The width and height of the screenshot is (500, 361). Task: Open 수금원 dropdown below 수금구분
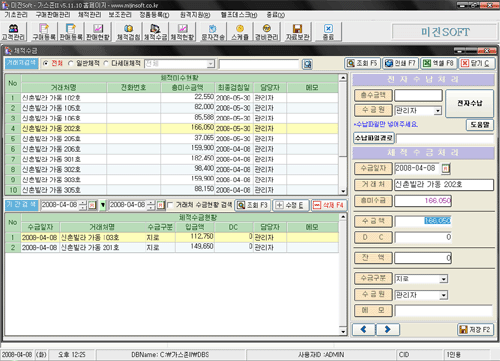point(443,295)
